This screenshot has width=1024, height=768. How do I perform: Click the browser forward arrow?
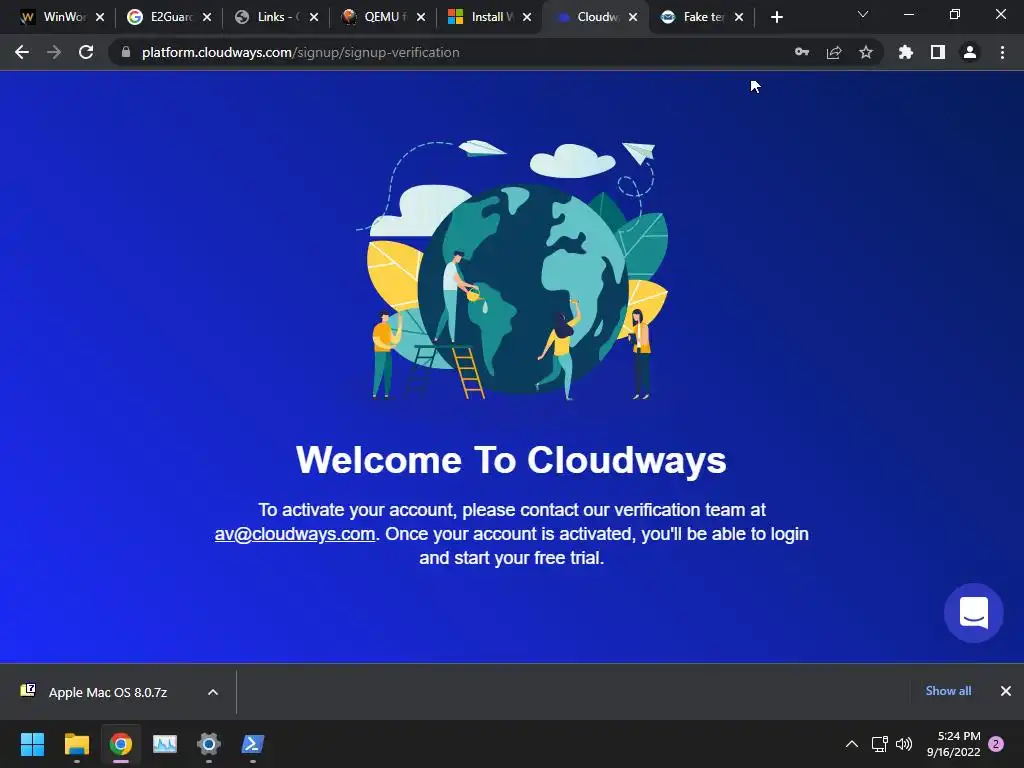54,52
